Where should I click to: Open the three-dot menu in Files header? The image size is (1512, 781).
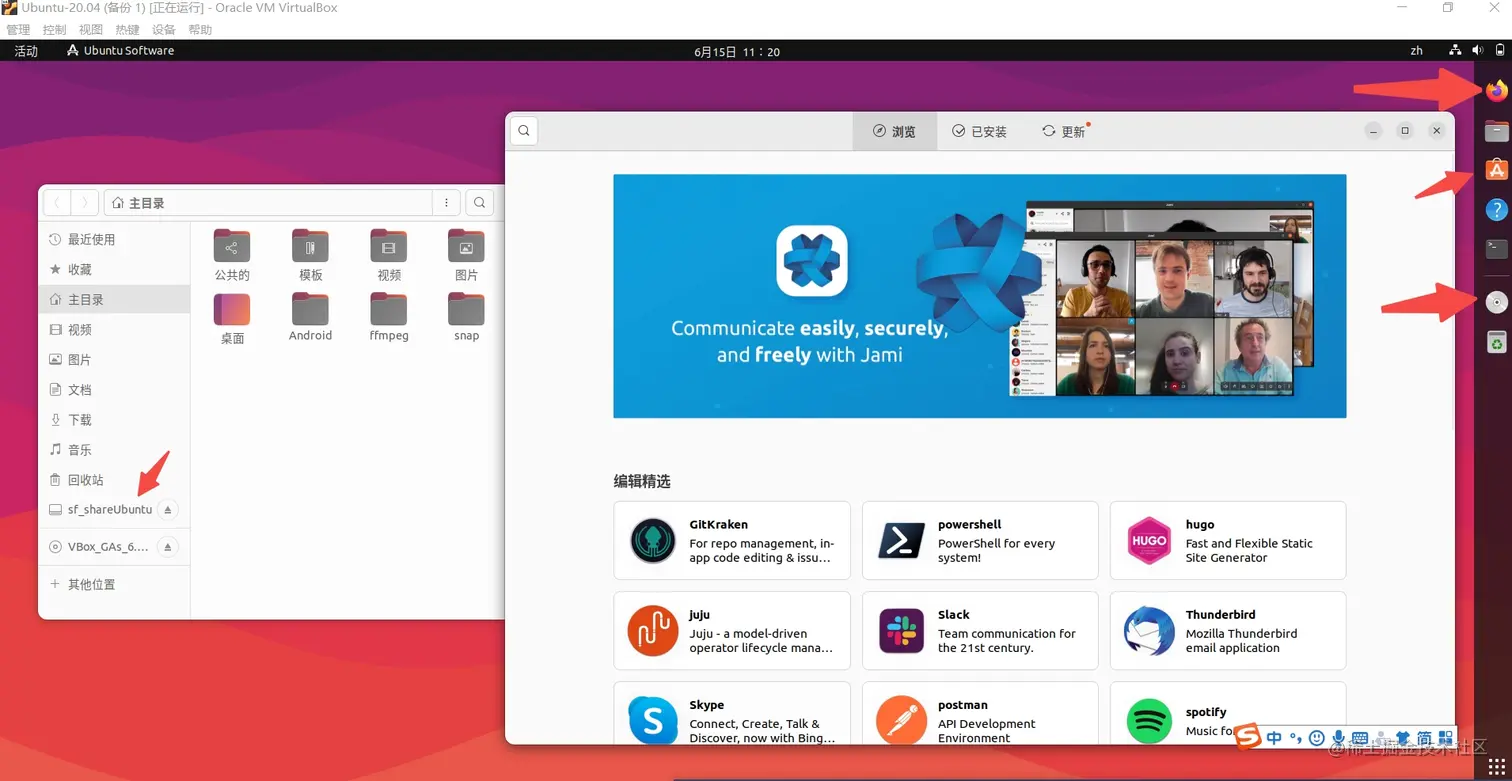(x=446, y=203)
